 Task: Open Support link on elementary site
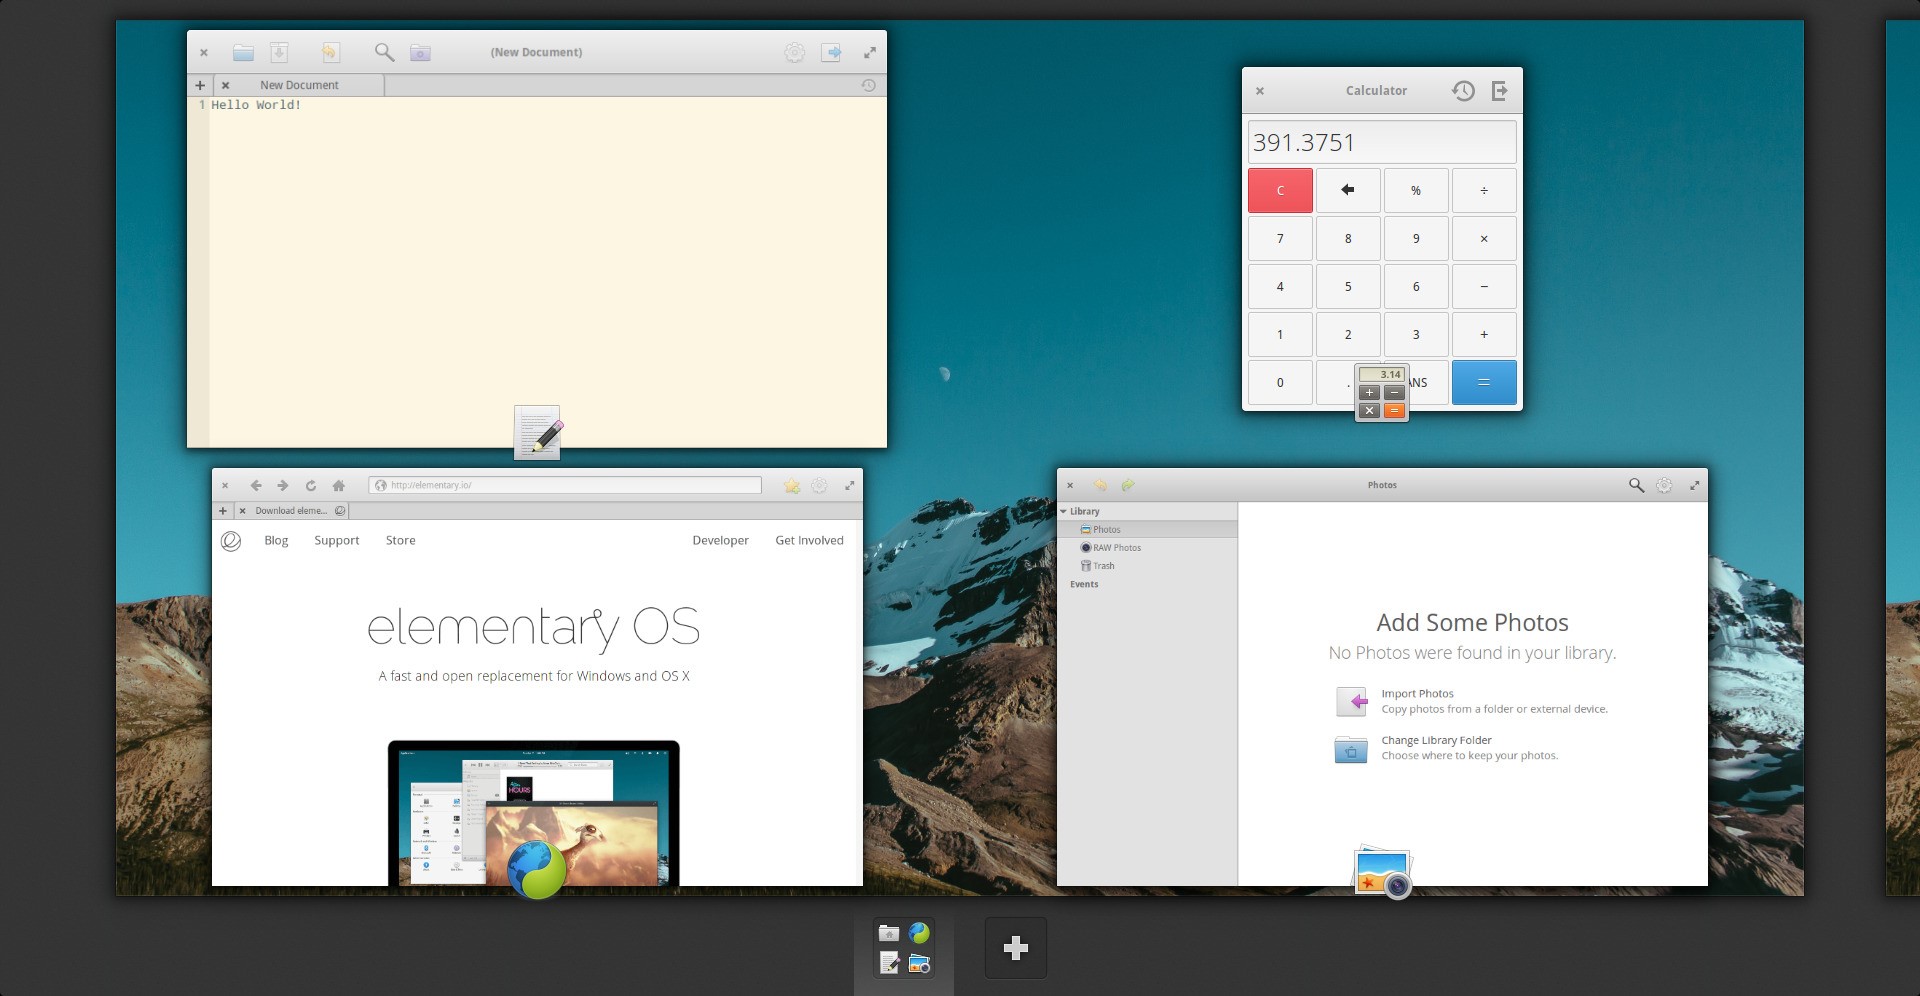(x=336, y=541)
